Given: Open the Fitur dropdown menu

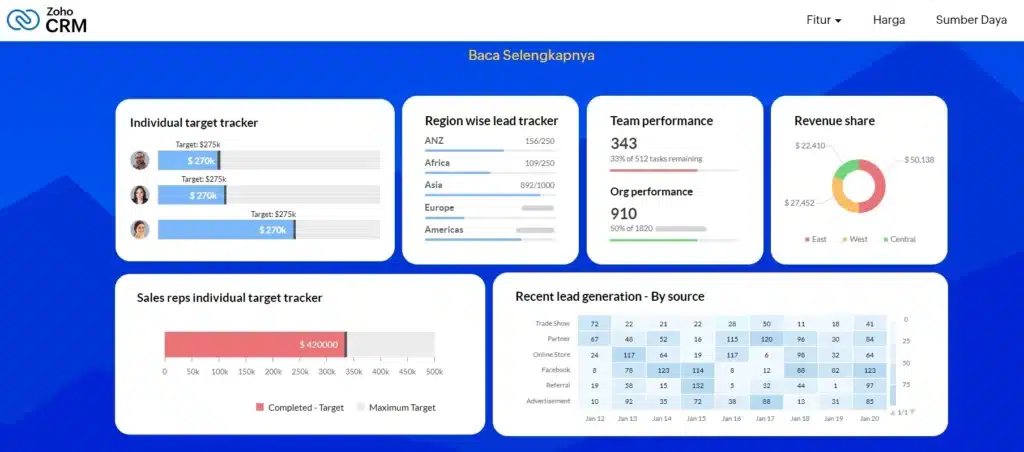Looking at the screenshot, I should click(x=824, y=20).
